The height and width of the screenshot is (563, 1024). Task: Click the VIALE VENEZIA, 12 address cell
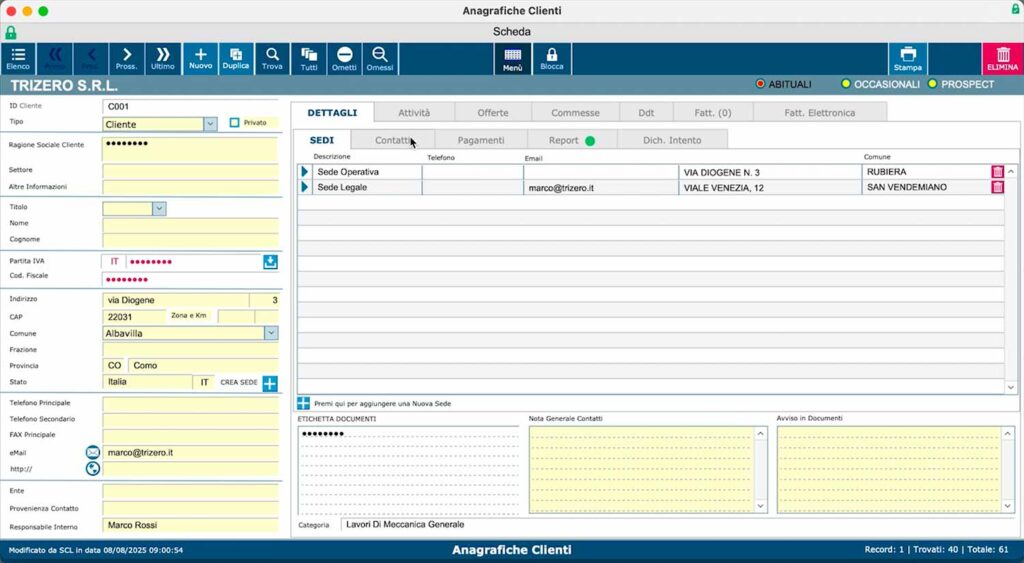point(770,187)
